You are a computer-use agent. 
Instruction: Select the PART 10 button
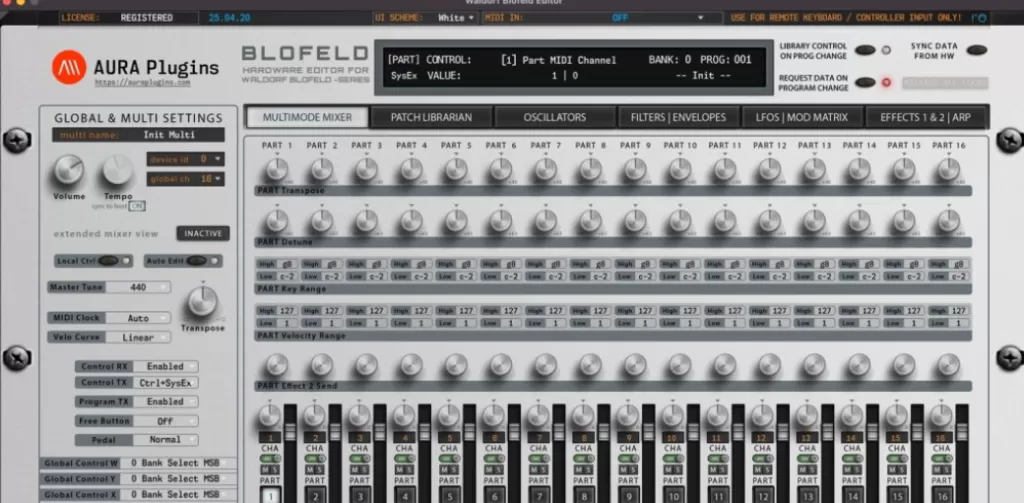click(x=673, y=495)
